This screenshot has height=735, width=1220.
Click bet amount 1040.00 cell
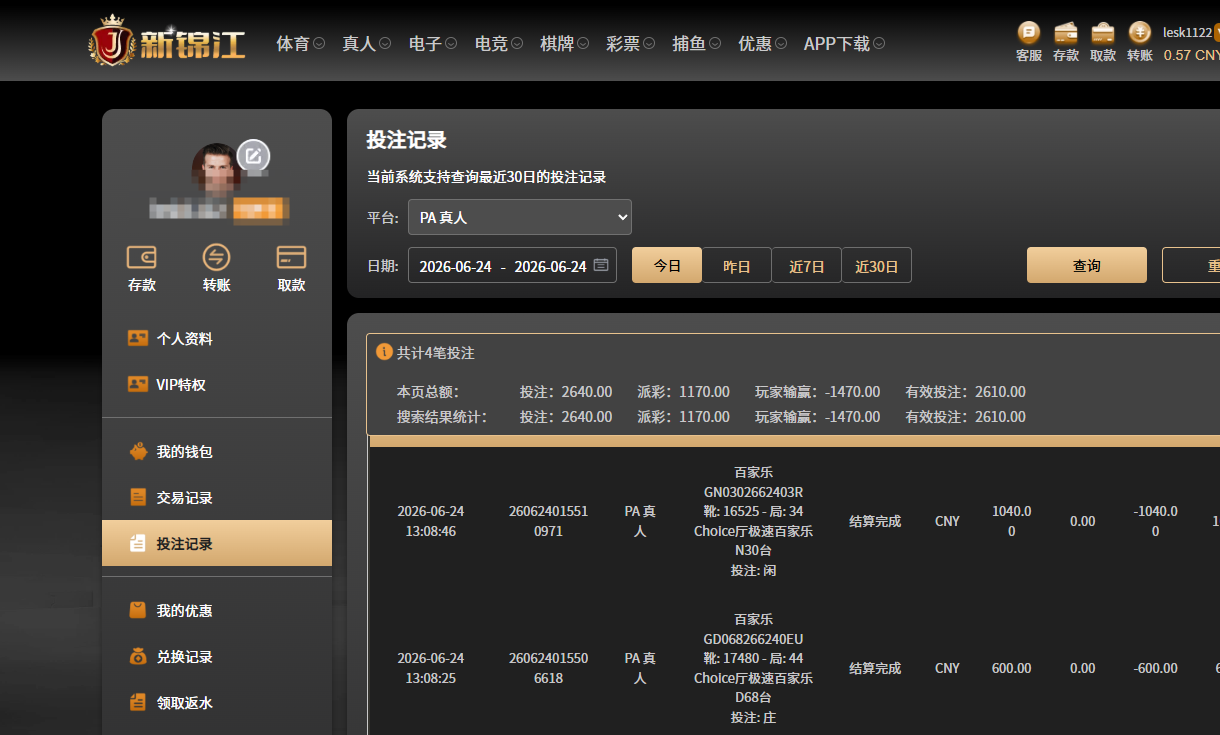click(1011, 521)
